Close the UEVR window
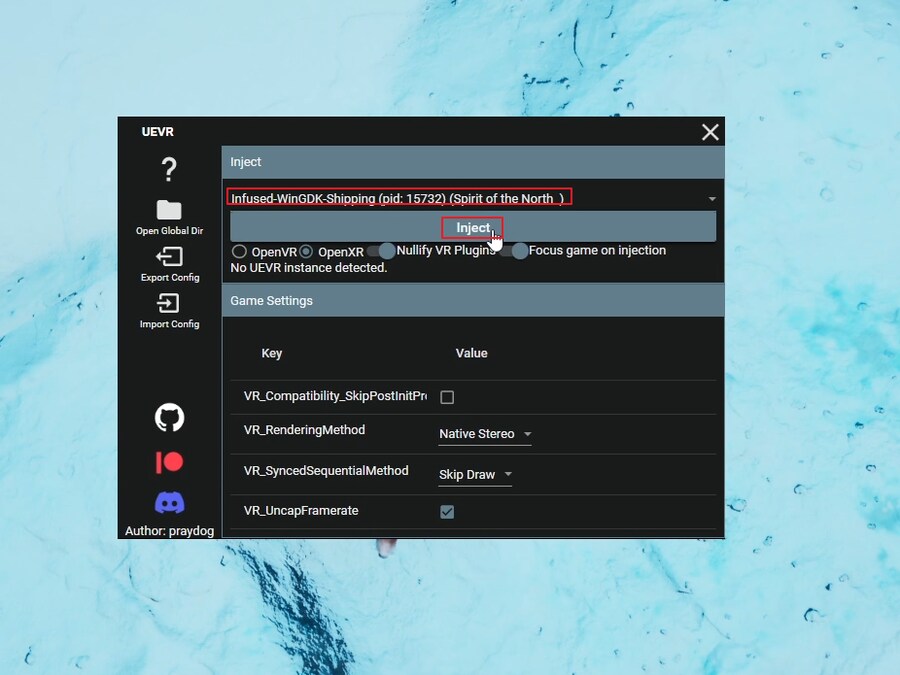 (710, 132)
